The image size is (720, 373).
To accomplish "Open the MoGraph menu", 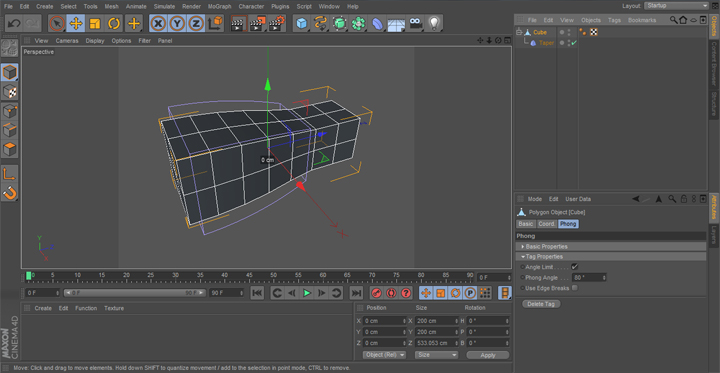I will click(219, 6).
